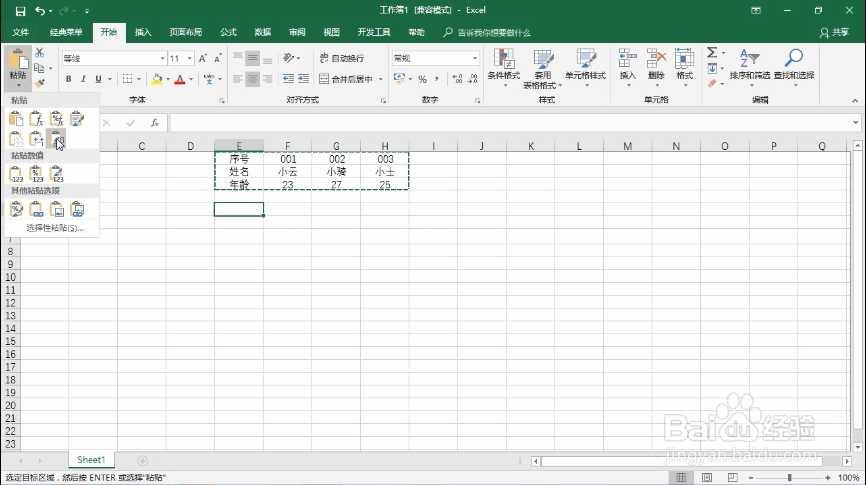Viewport: 866px width, 485px height.
Task: Toggle Bold formatting
Action: [68, 79]
